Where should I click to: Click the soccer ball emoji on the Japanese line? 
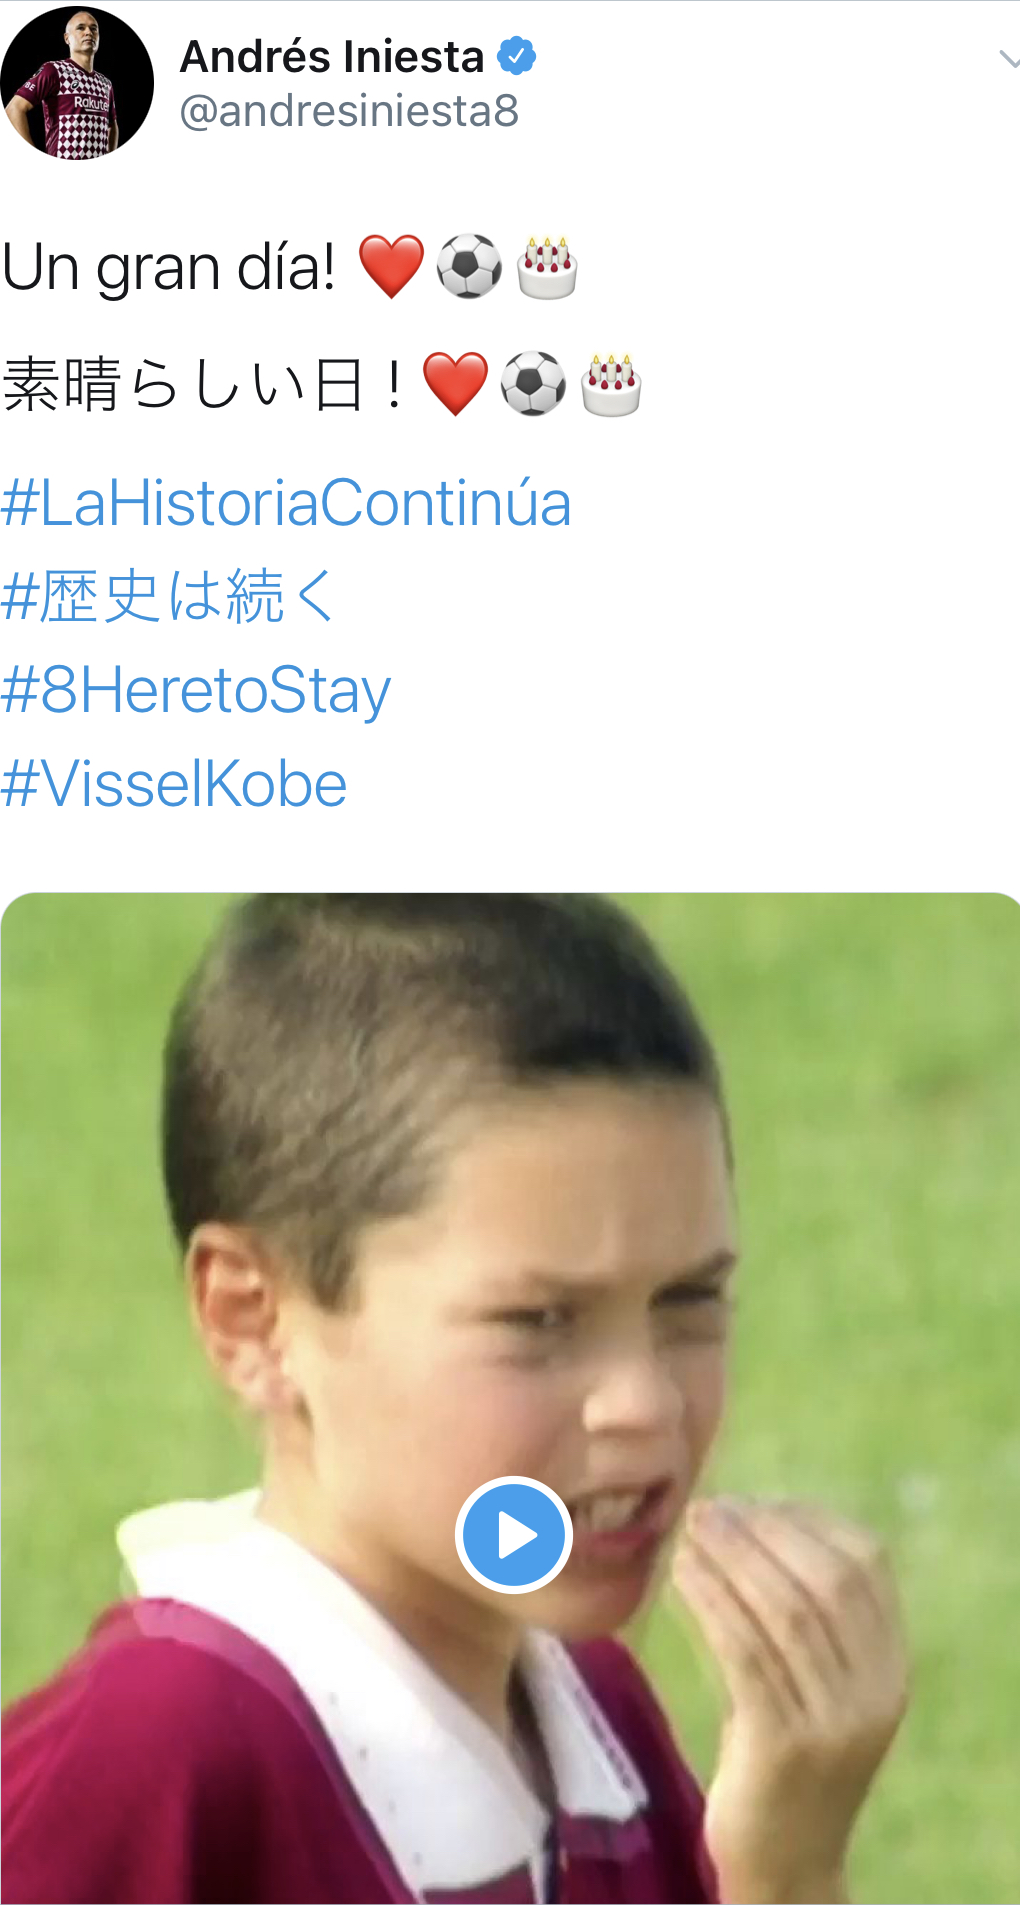coord(533,384)
